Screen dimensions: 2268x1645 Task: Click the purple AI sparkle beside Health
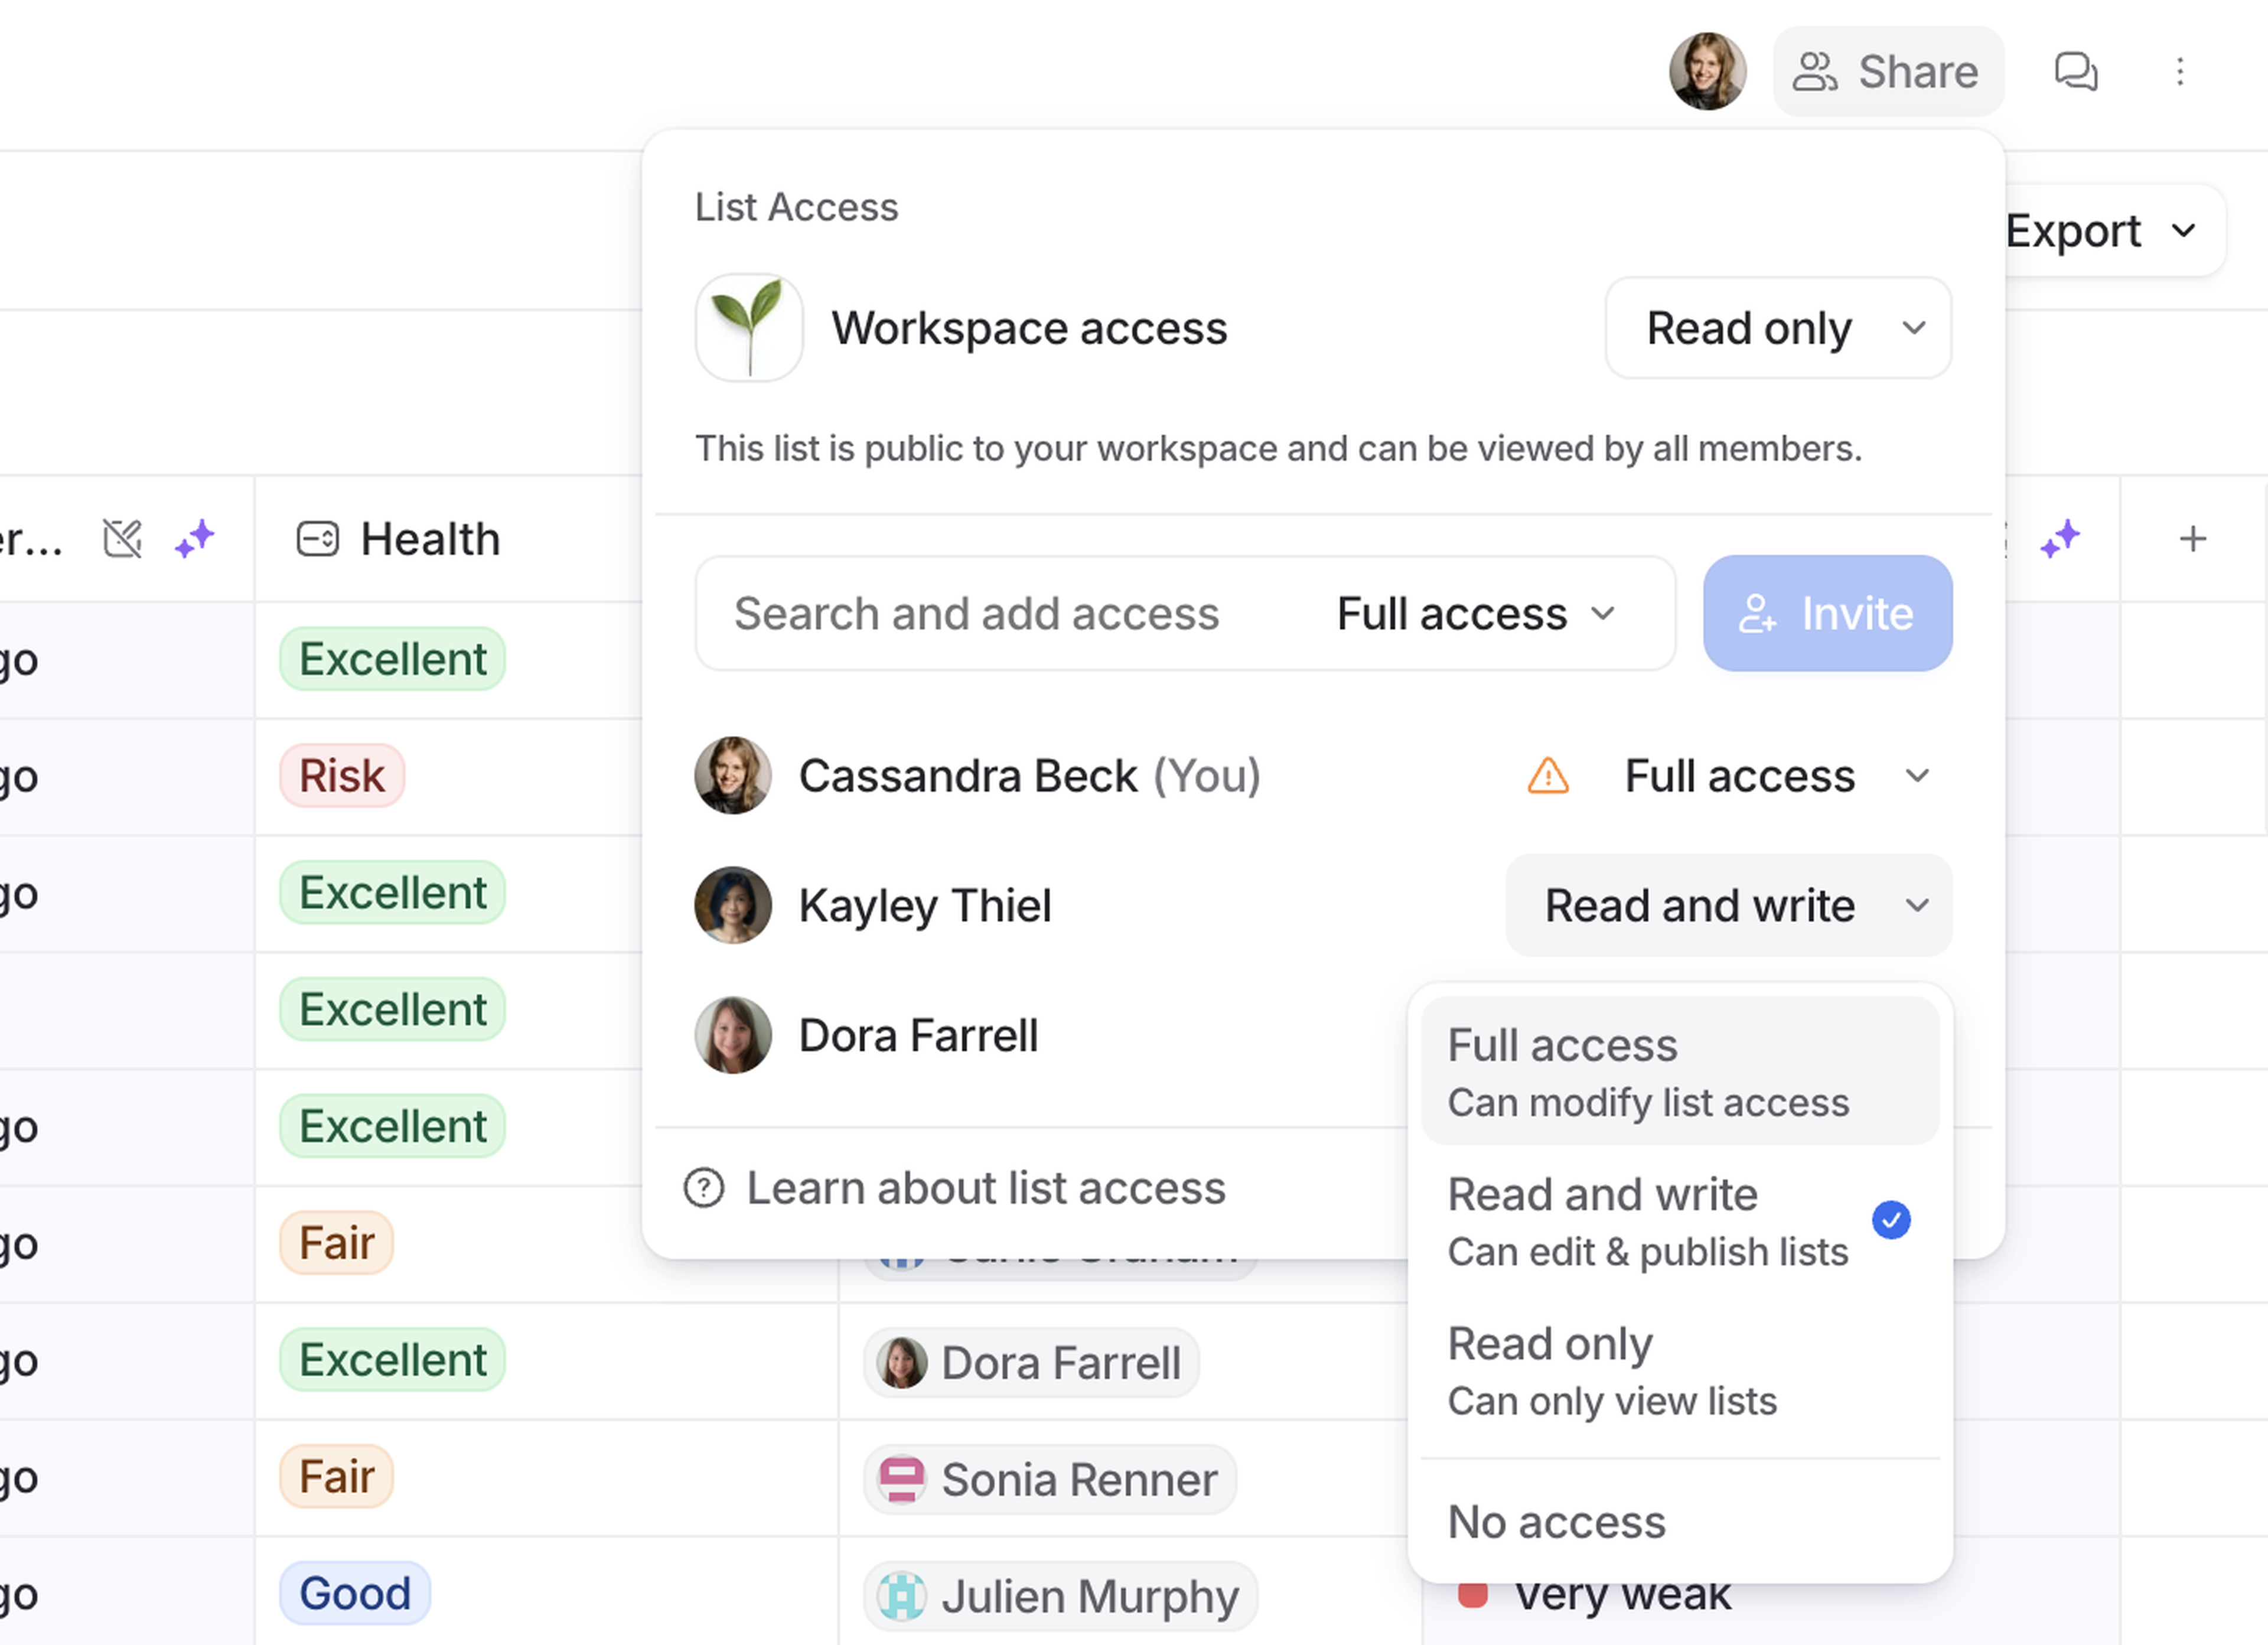click(x=195, y=539)
